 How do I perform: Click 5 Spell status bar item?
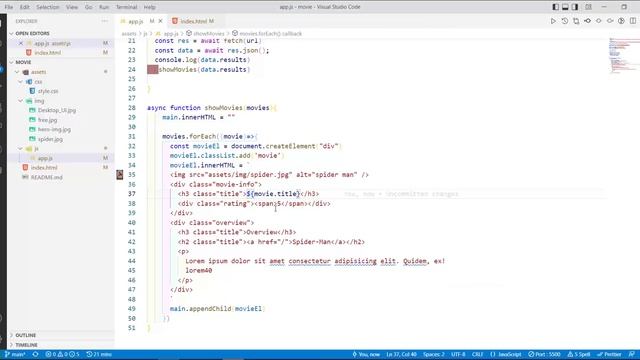point(579,354)
